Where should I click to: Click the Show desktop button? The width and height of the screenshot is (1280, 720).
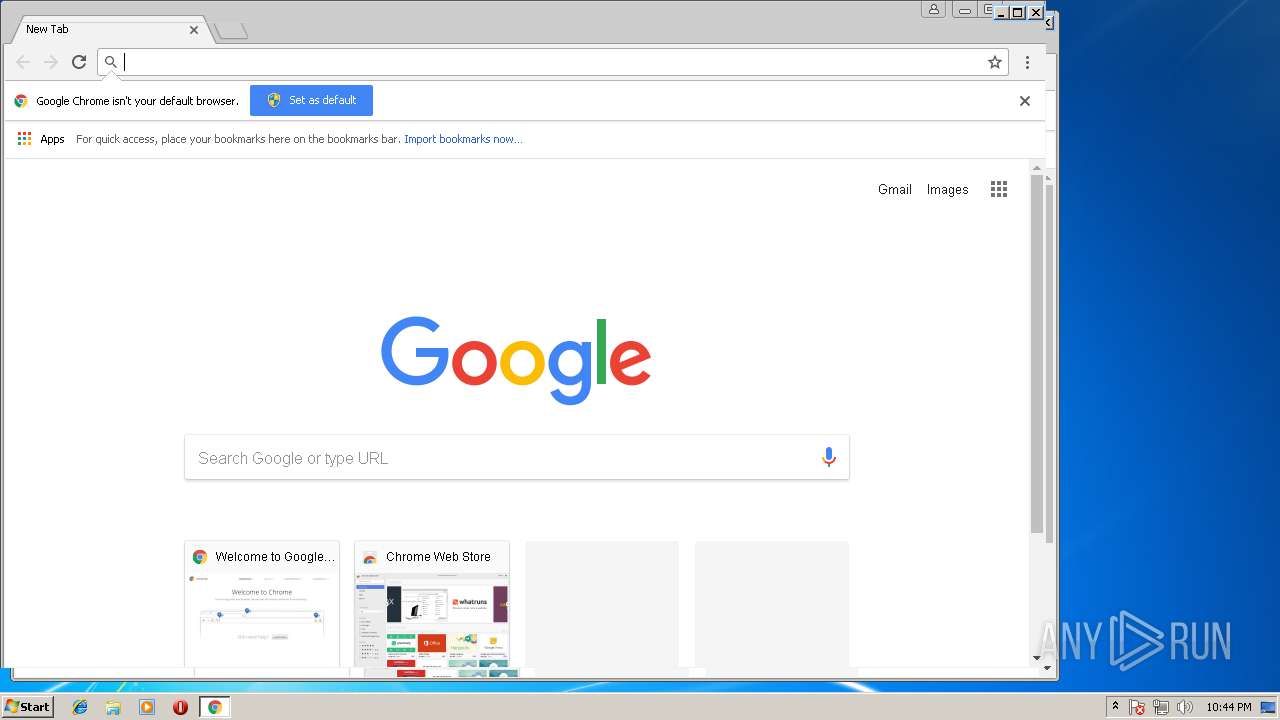[1270, 707]
